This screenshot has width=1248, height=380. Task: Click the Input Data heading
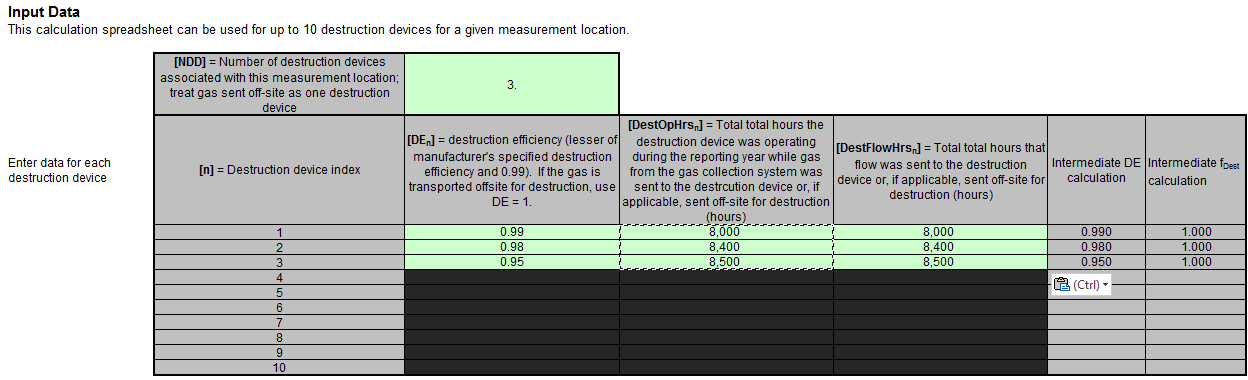44,12
